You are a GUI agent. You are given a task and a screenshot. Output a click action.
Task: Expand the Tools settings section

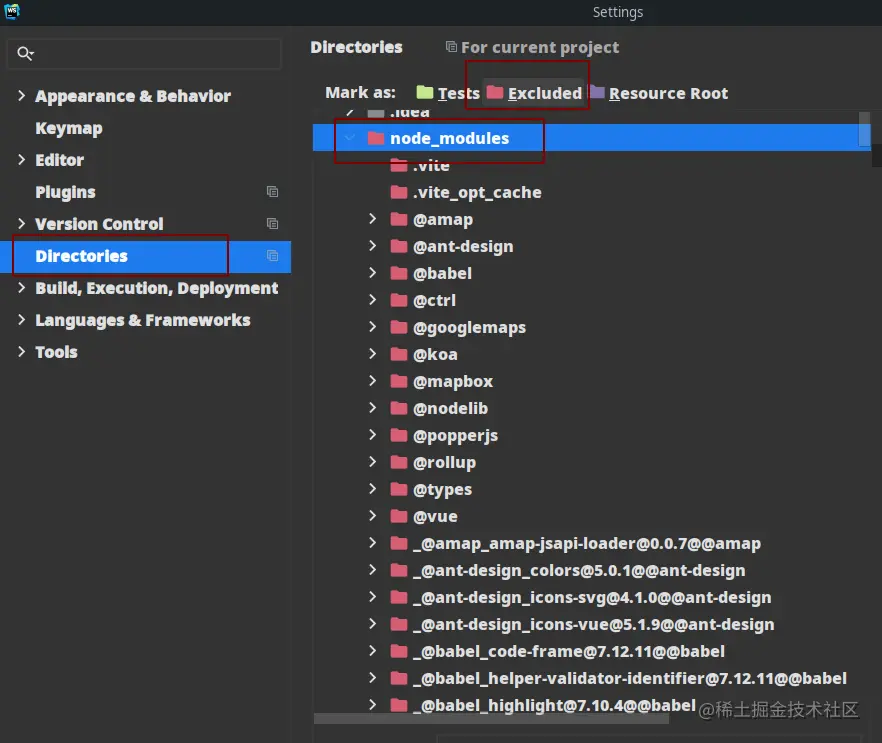point(21,352)
